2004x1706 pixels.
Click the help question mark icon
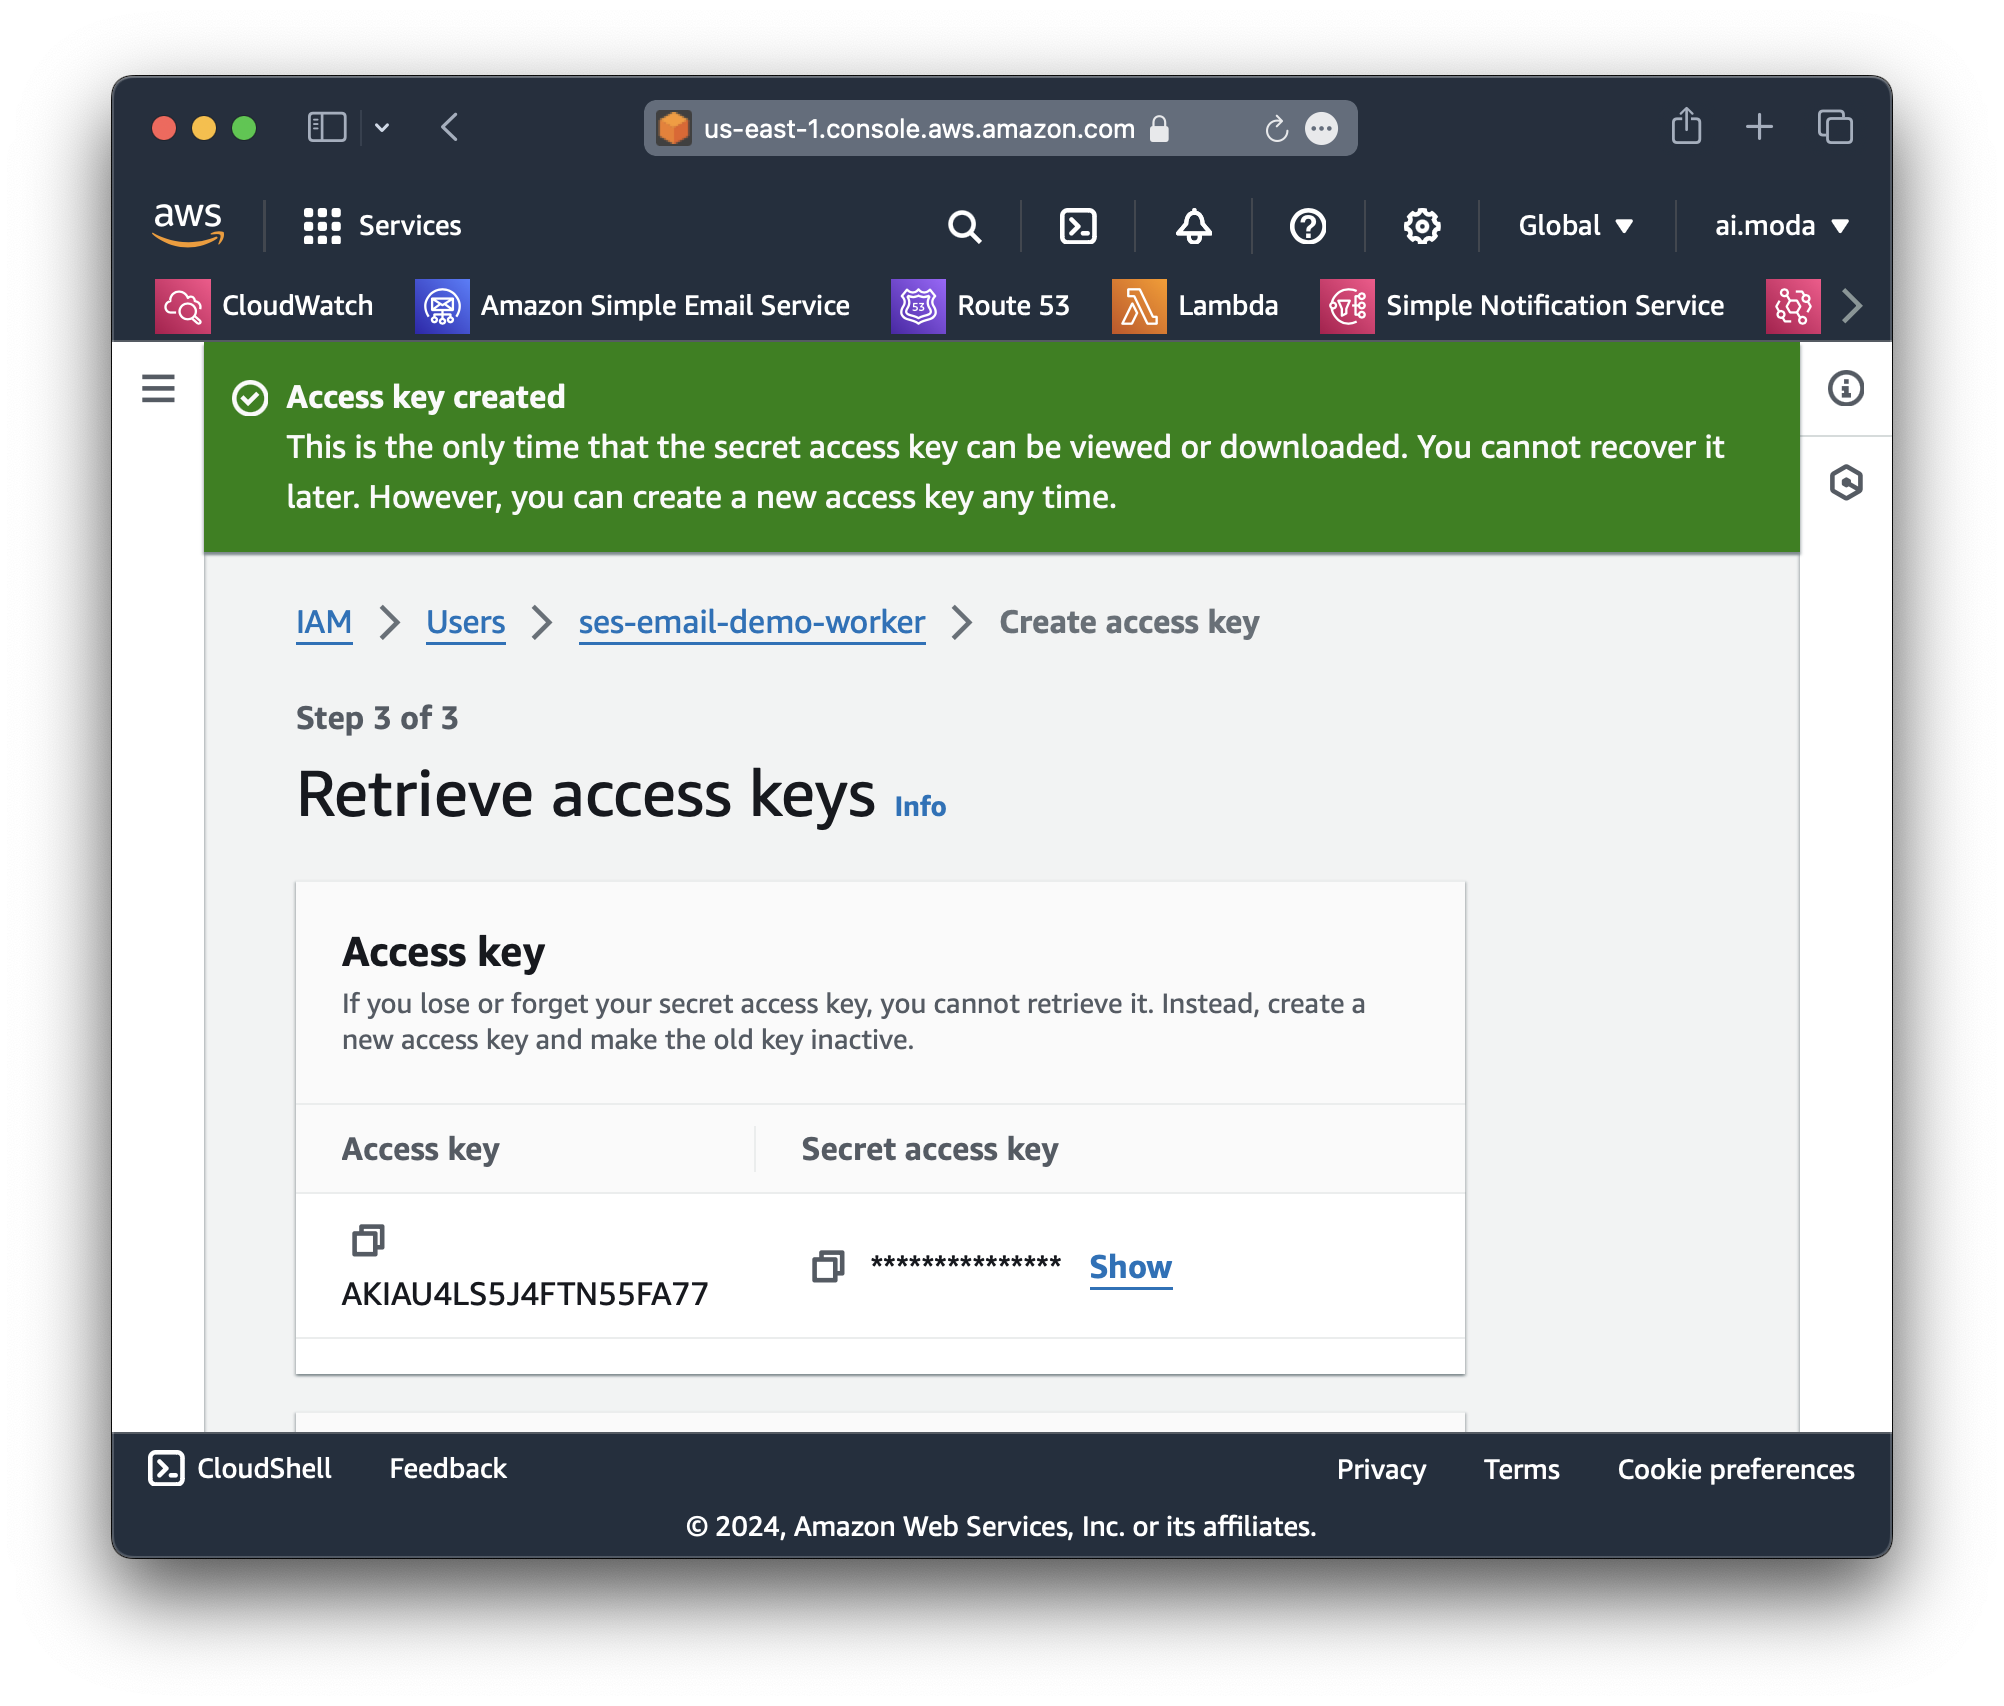pyautogui.click(x=1307, y=226)
